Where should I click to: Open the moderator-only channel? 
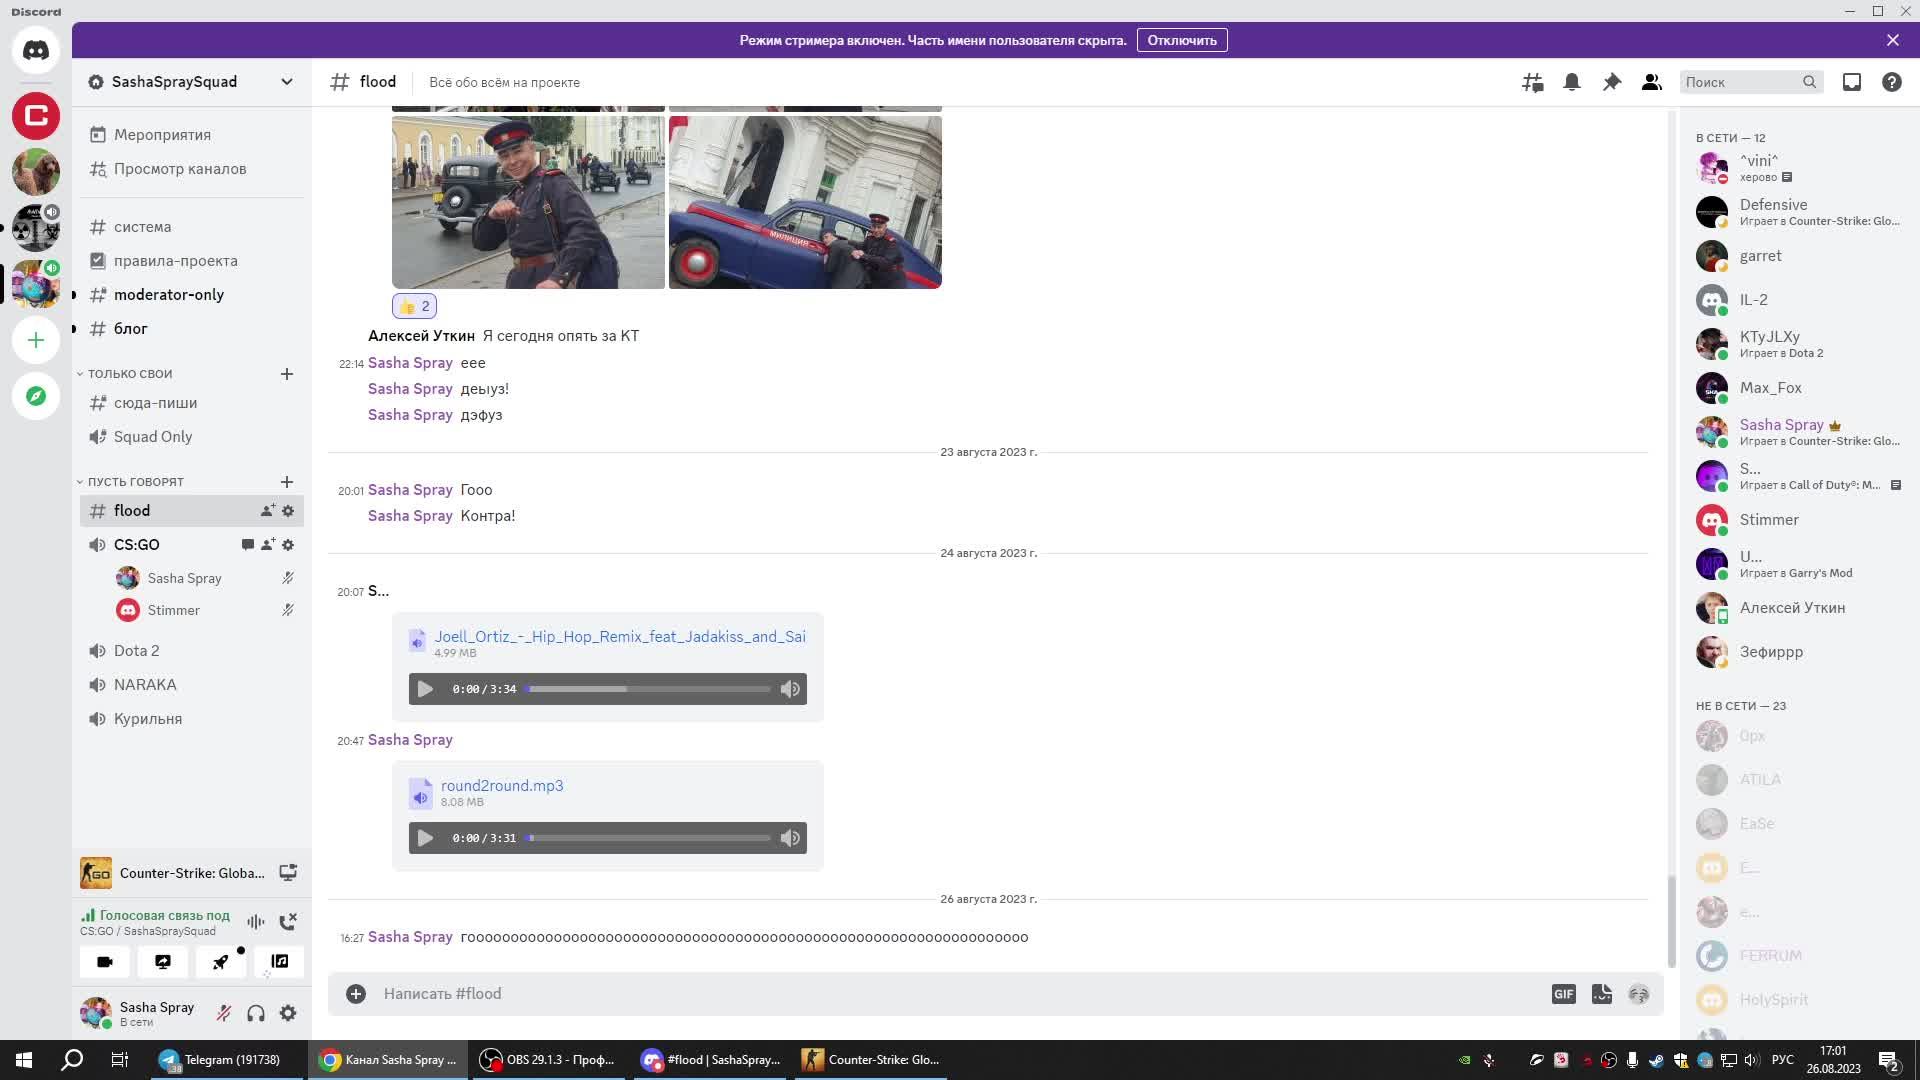coord(168,295)
